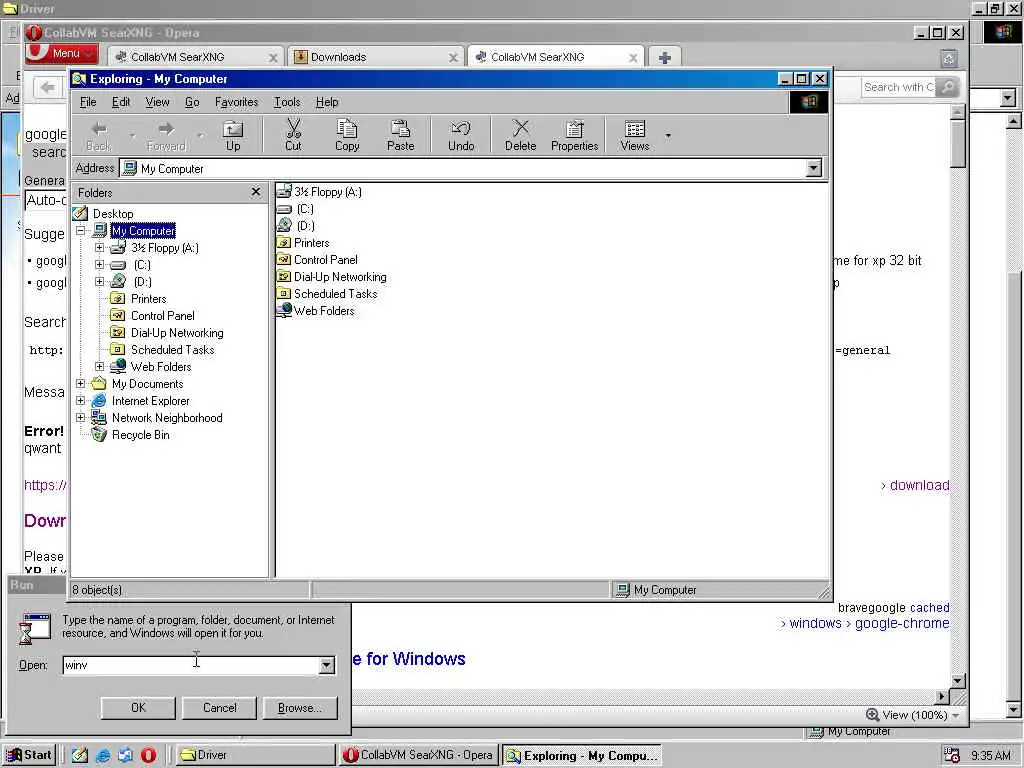Select Web Folders in the right pane
This screenshot has height=768, width=1024.
[315, 311]
